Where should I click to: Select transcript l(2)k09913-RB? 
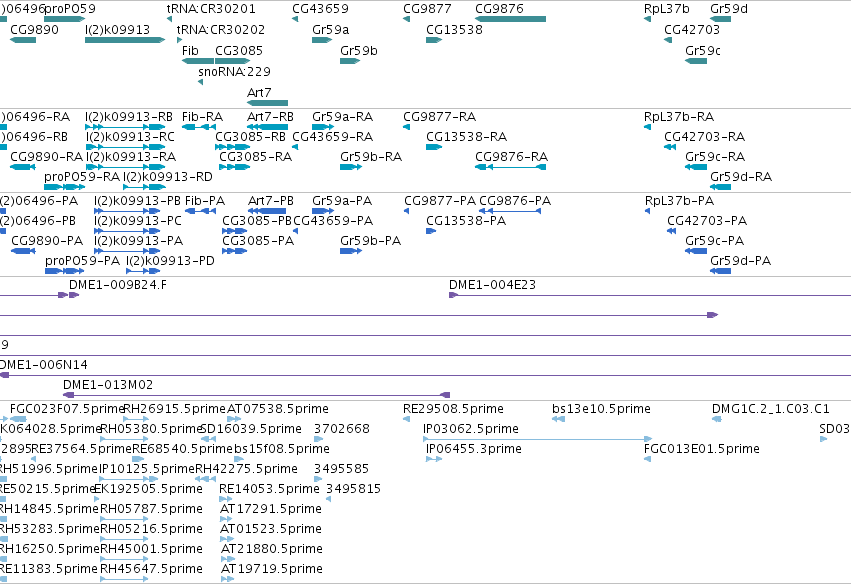(x=125, y=127)
